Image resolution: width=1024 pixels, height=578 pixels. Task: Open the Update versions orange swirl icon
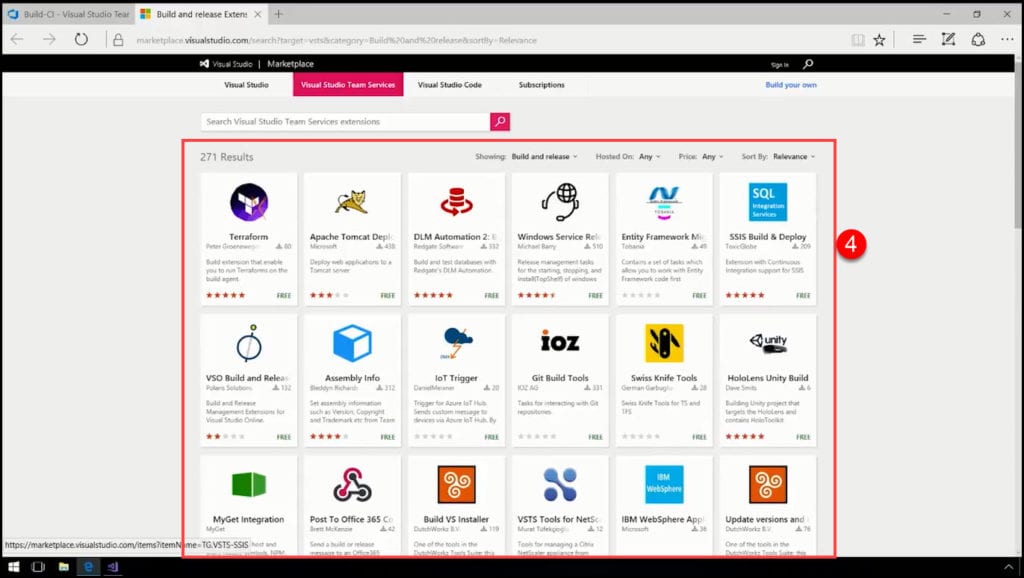coord(768,485)
